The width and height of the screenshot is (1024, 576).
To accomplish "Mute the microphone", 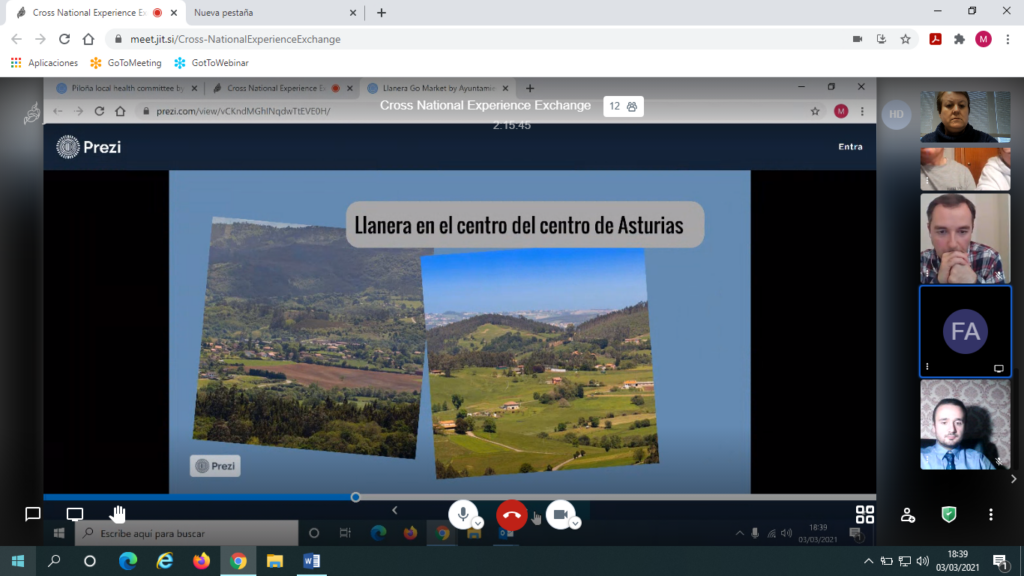I will coord(461,515).
